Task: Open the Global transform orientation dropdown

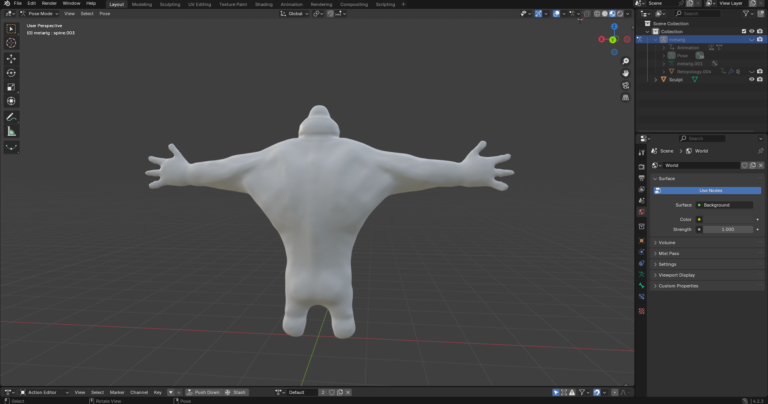Action: point(294,14)
